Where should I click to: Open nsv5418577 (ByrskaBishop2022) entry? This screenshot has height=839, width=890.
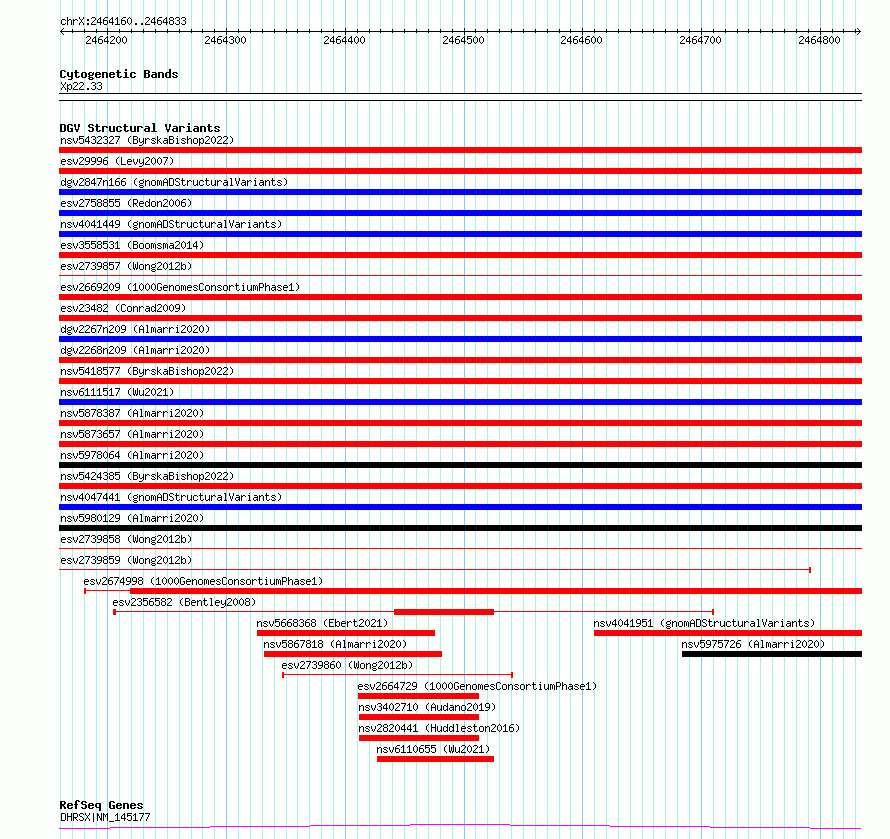click(147, 371)
